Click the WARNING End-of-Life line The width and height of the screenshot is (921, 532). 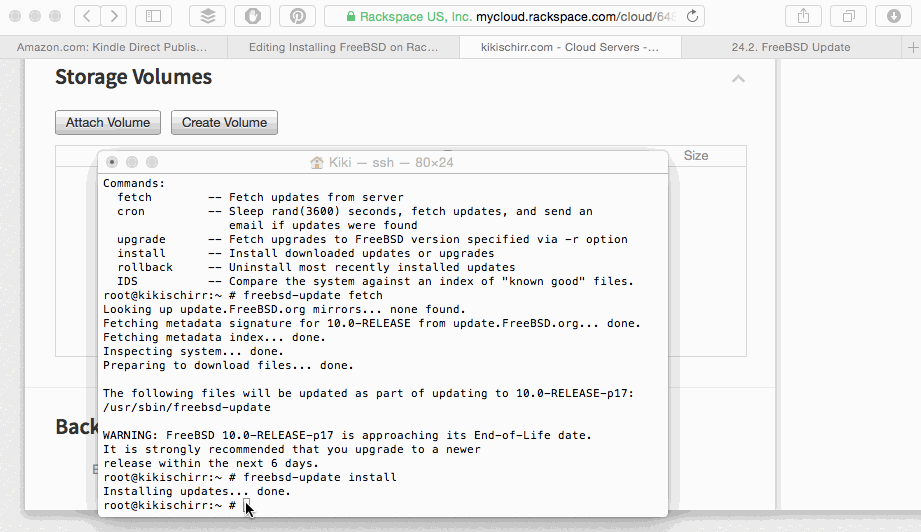pos(347,436)
